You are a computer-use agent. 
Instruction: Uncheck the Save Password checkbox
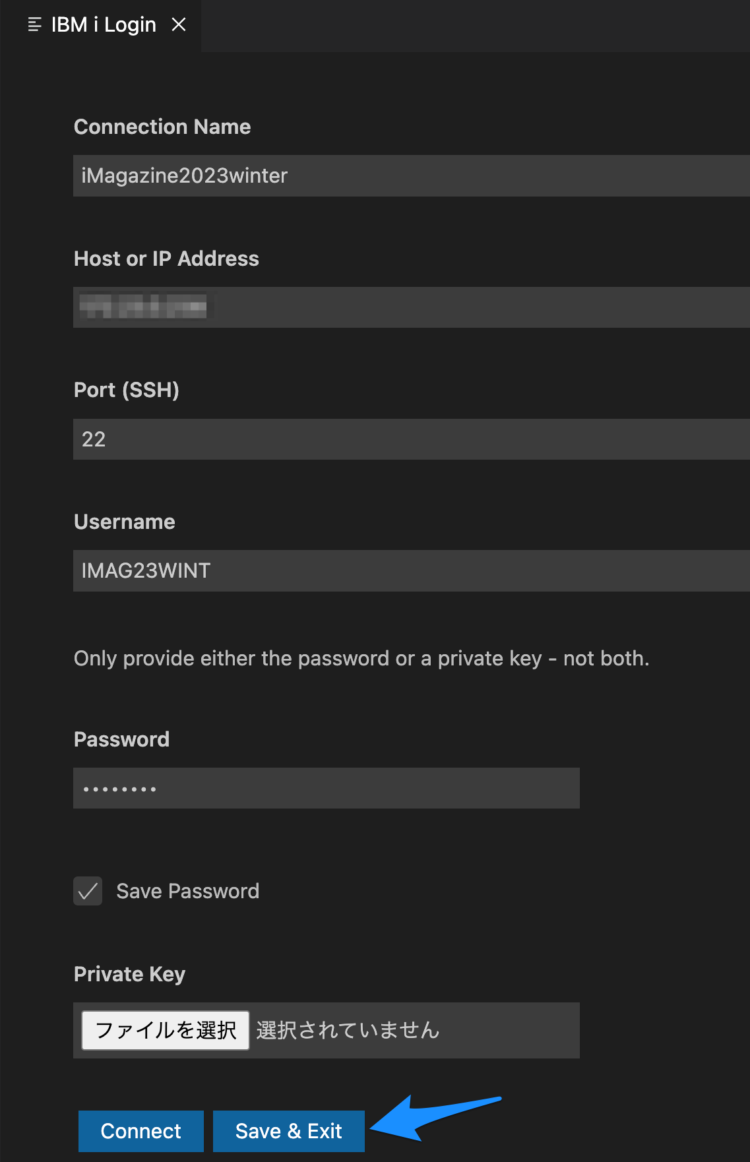[87, 891]
